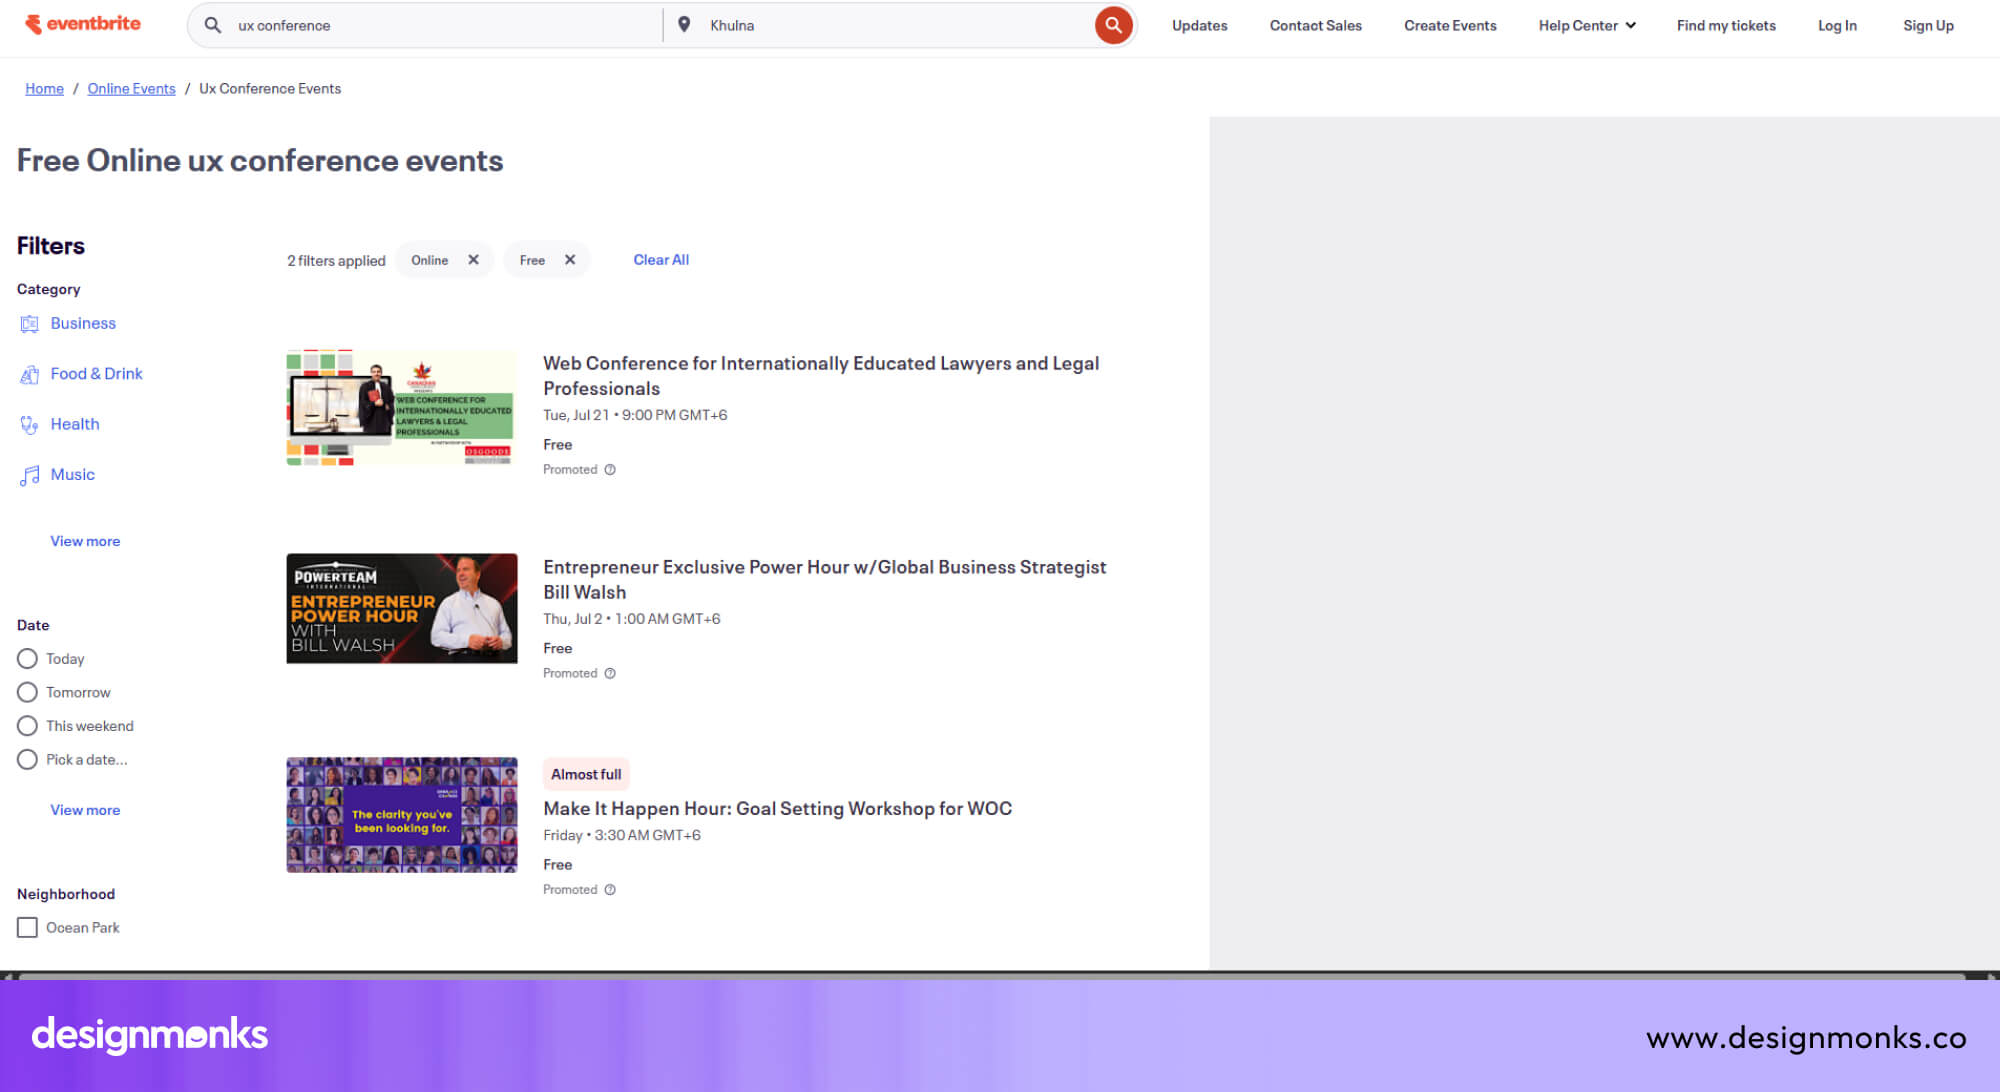Open Web Conference for Internationally Educated Lawyers event

pyautogui.click(x=821, y=376)
